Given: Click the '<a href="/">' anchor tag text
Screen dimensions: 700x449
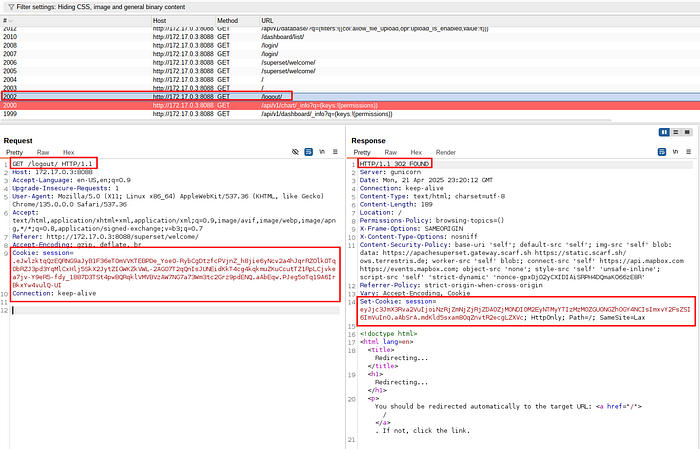Looking at the screenshot, I should tap(619, 407).
